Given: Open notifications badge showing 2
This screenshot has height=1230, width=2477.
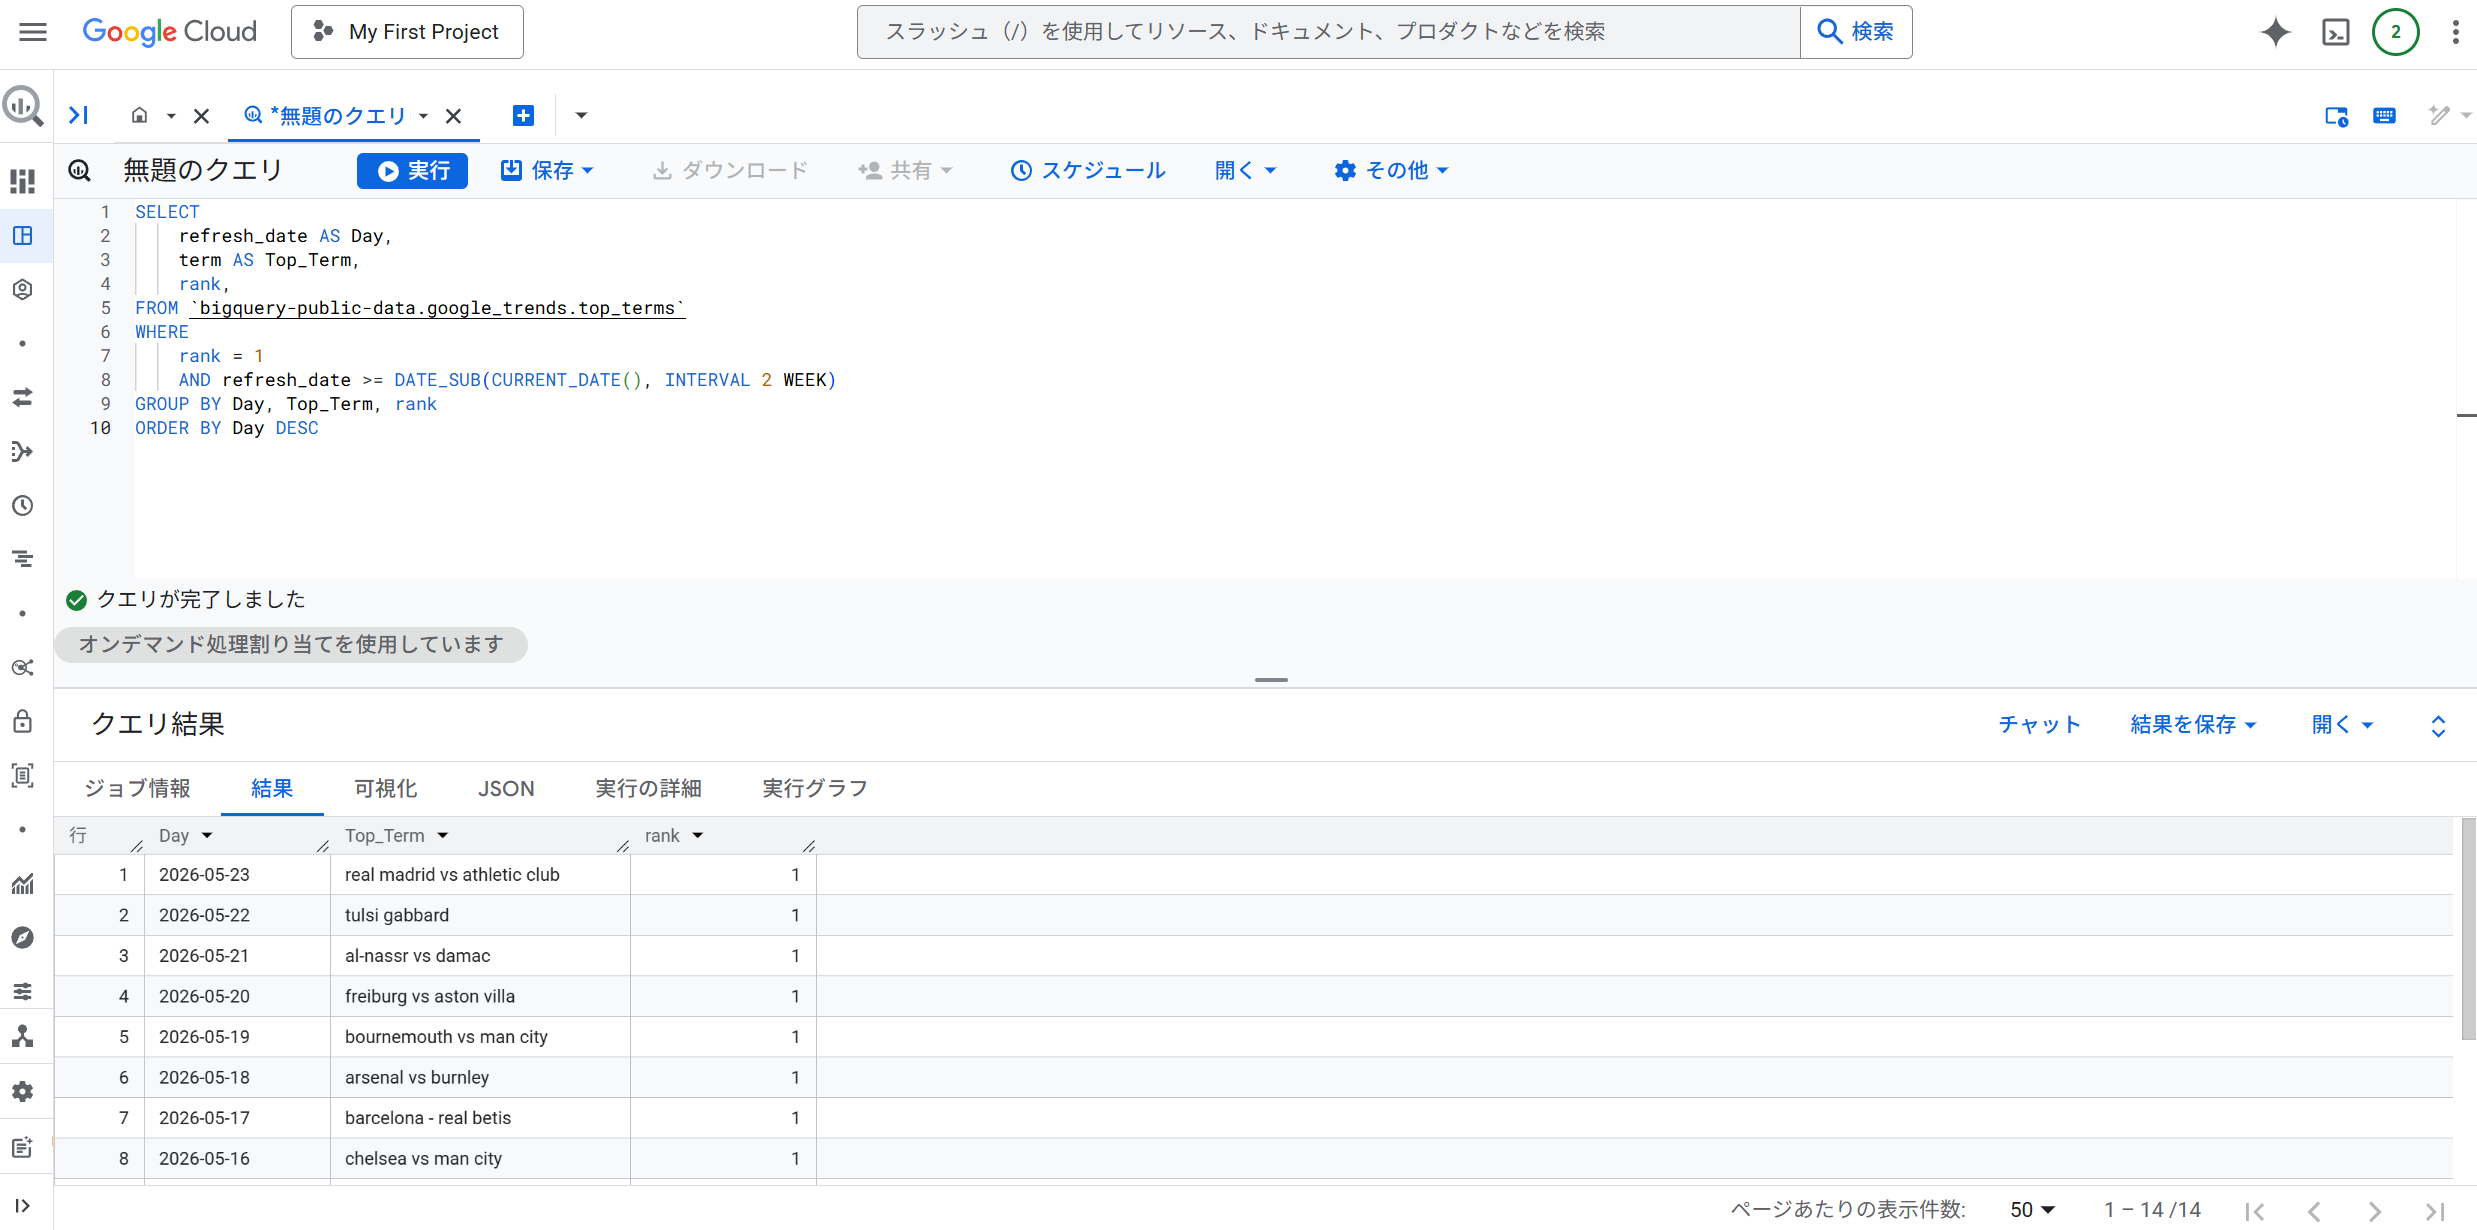Looking at the screenshot, I should tap(2395, 32).
